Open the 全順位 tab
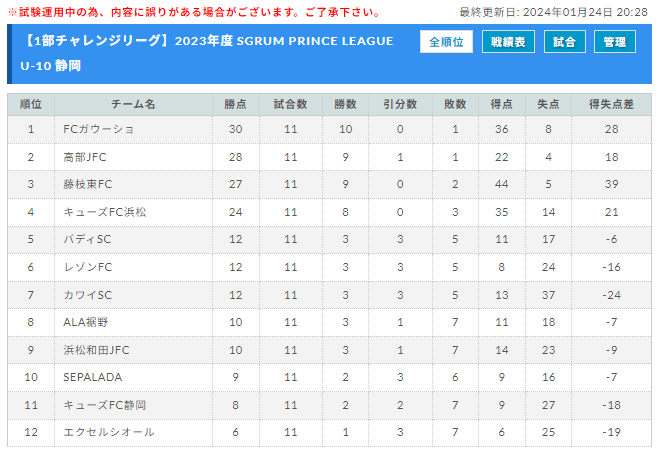The height and width of the screenshot is (451, 662). tap(446, 42)
